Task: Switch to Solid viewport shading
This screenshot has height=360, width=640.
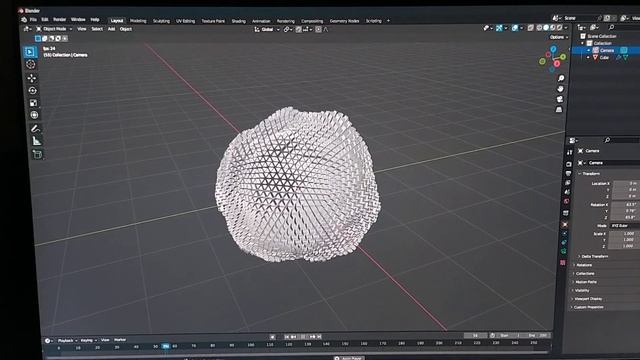Action: pyautogui.click(x=546, y=28)
